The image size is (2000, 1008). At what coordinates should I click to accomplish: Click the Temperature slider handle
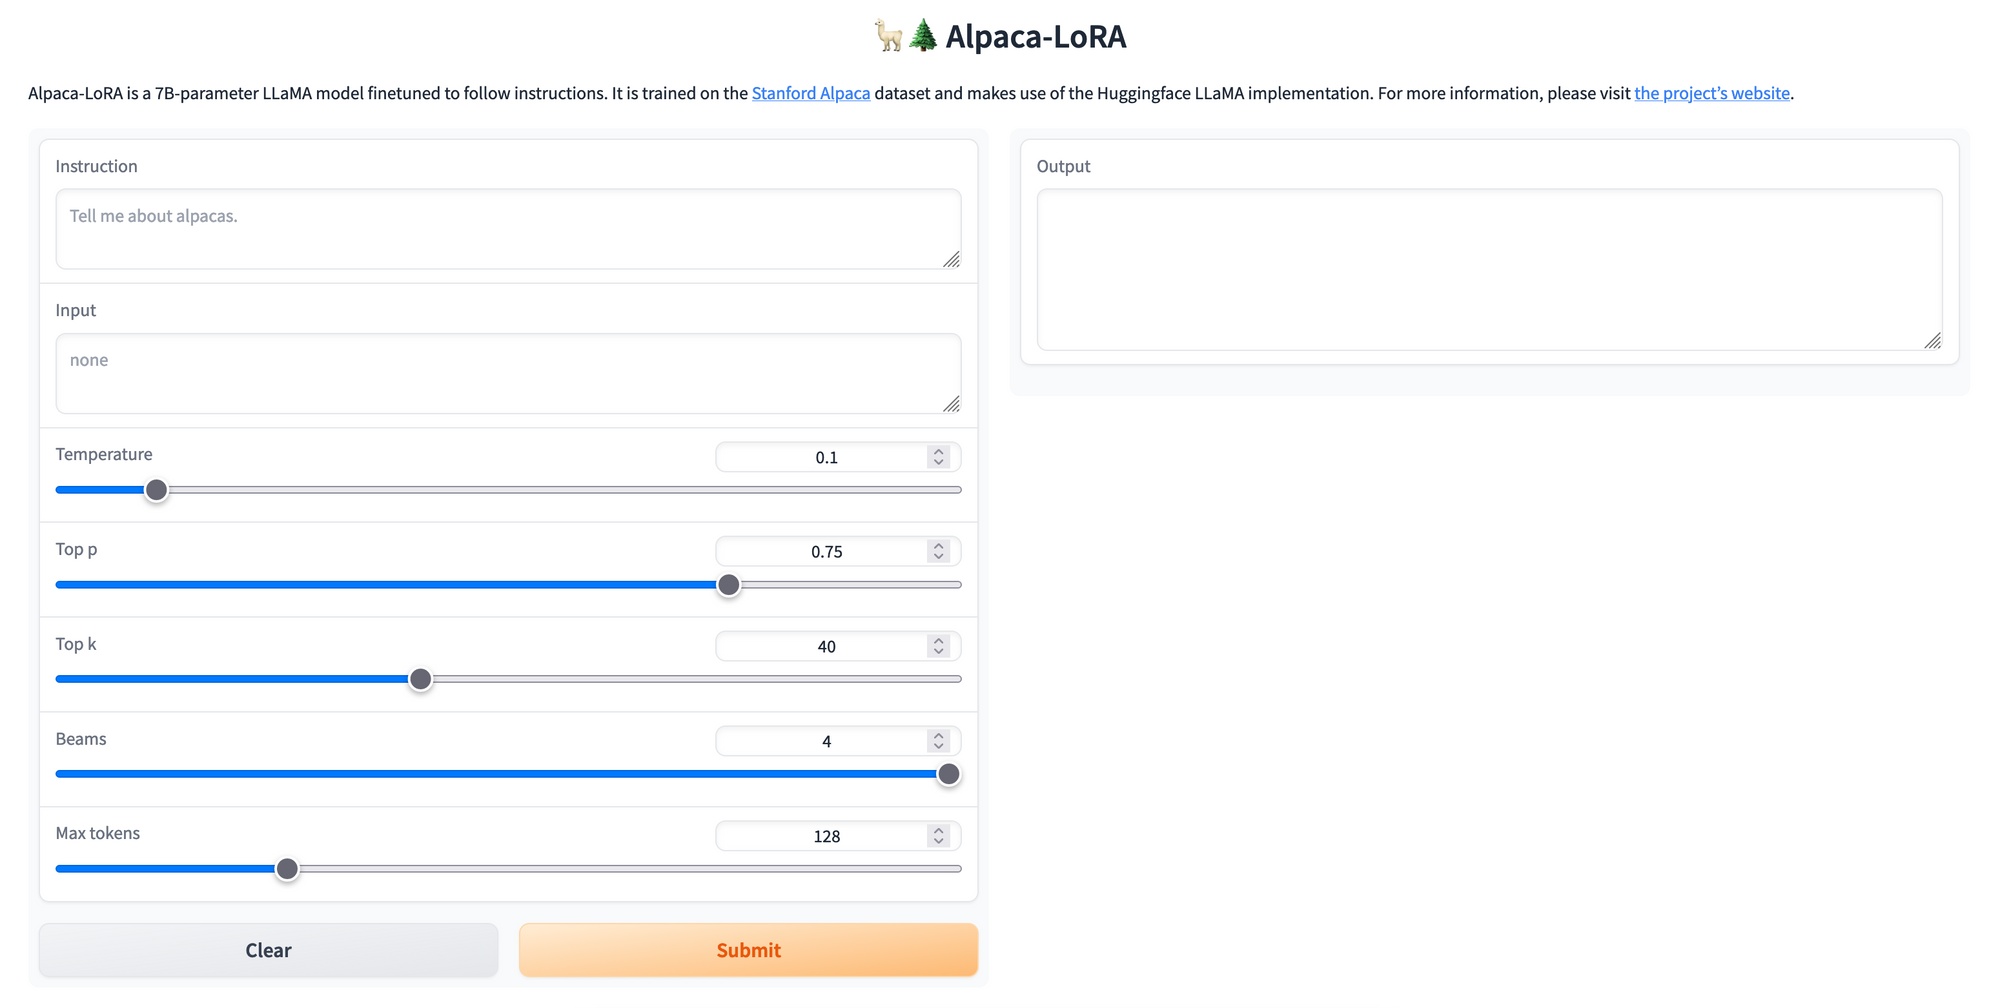(x=156, y=490)
